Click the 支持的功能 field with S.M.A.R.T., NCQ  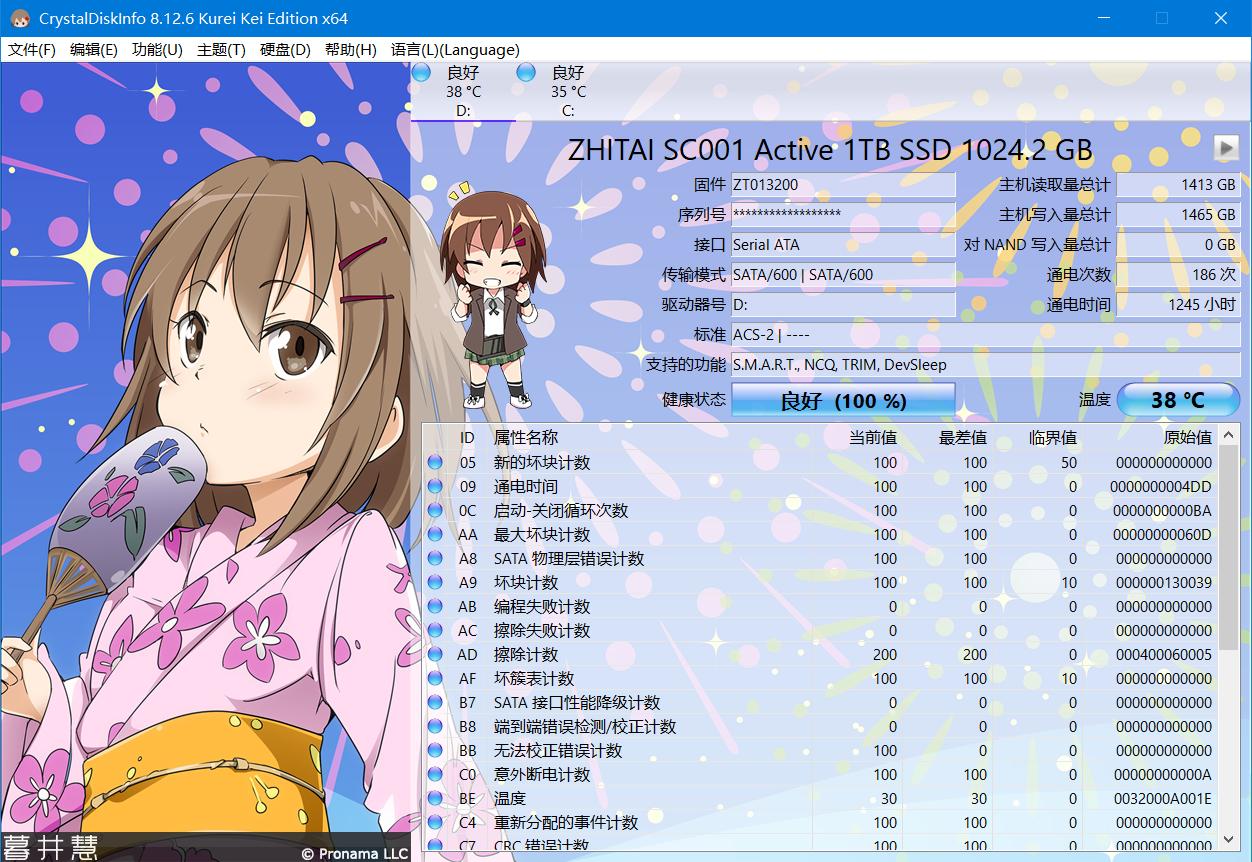tap(985, 365)
